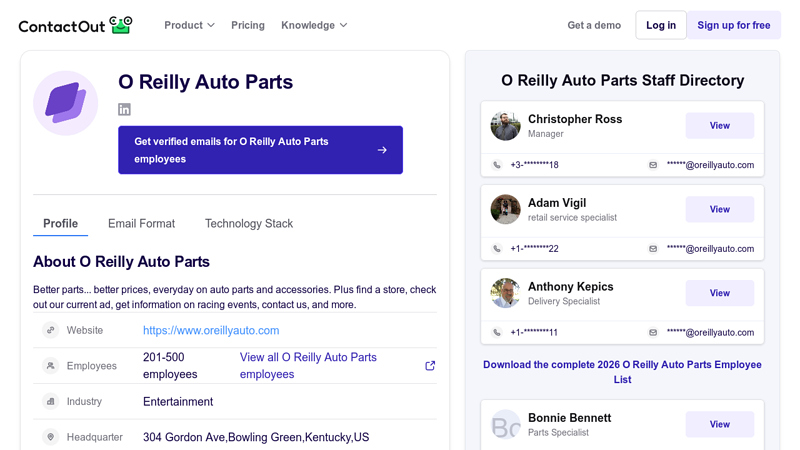Click Get a demo link

pyautogui.click(x=594, y=25)
